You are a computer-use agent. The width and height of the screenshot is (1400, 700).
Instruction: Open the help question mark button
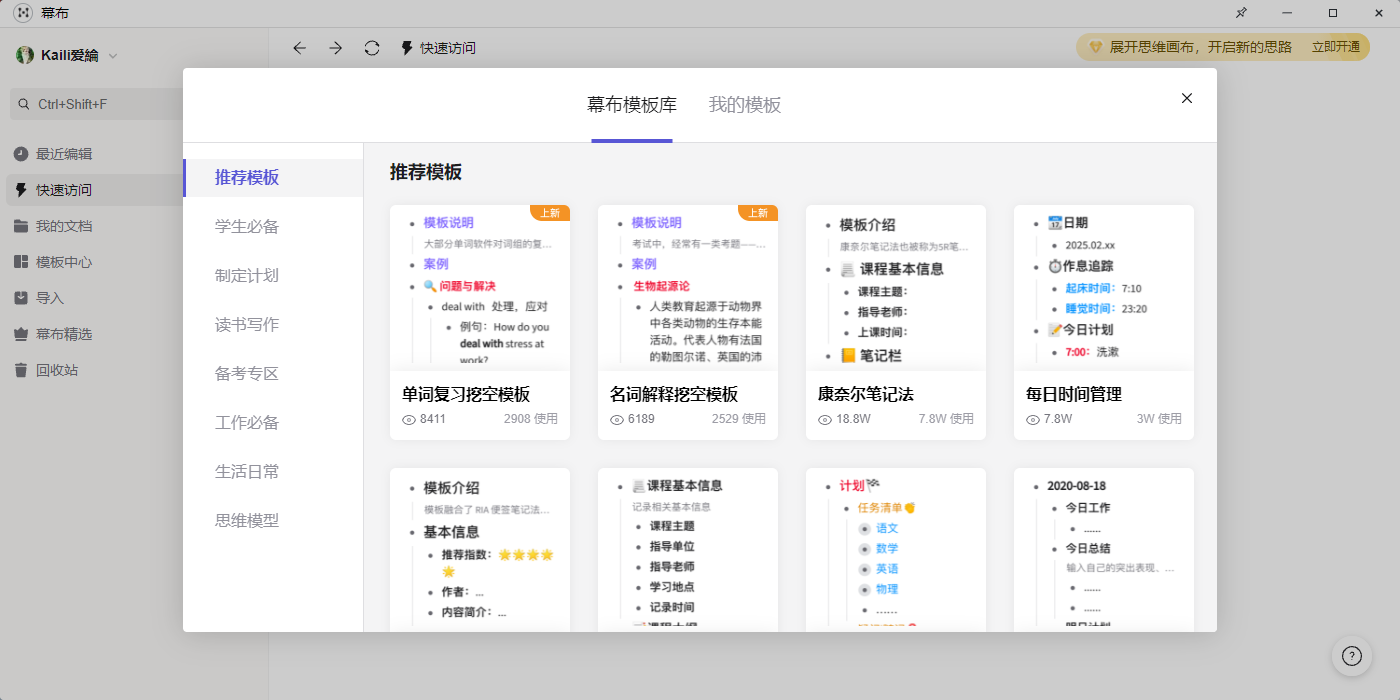(1351, 656)
